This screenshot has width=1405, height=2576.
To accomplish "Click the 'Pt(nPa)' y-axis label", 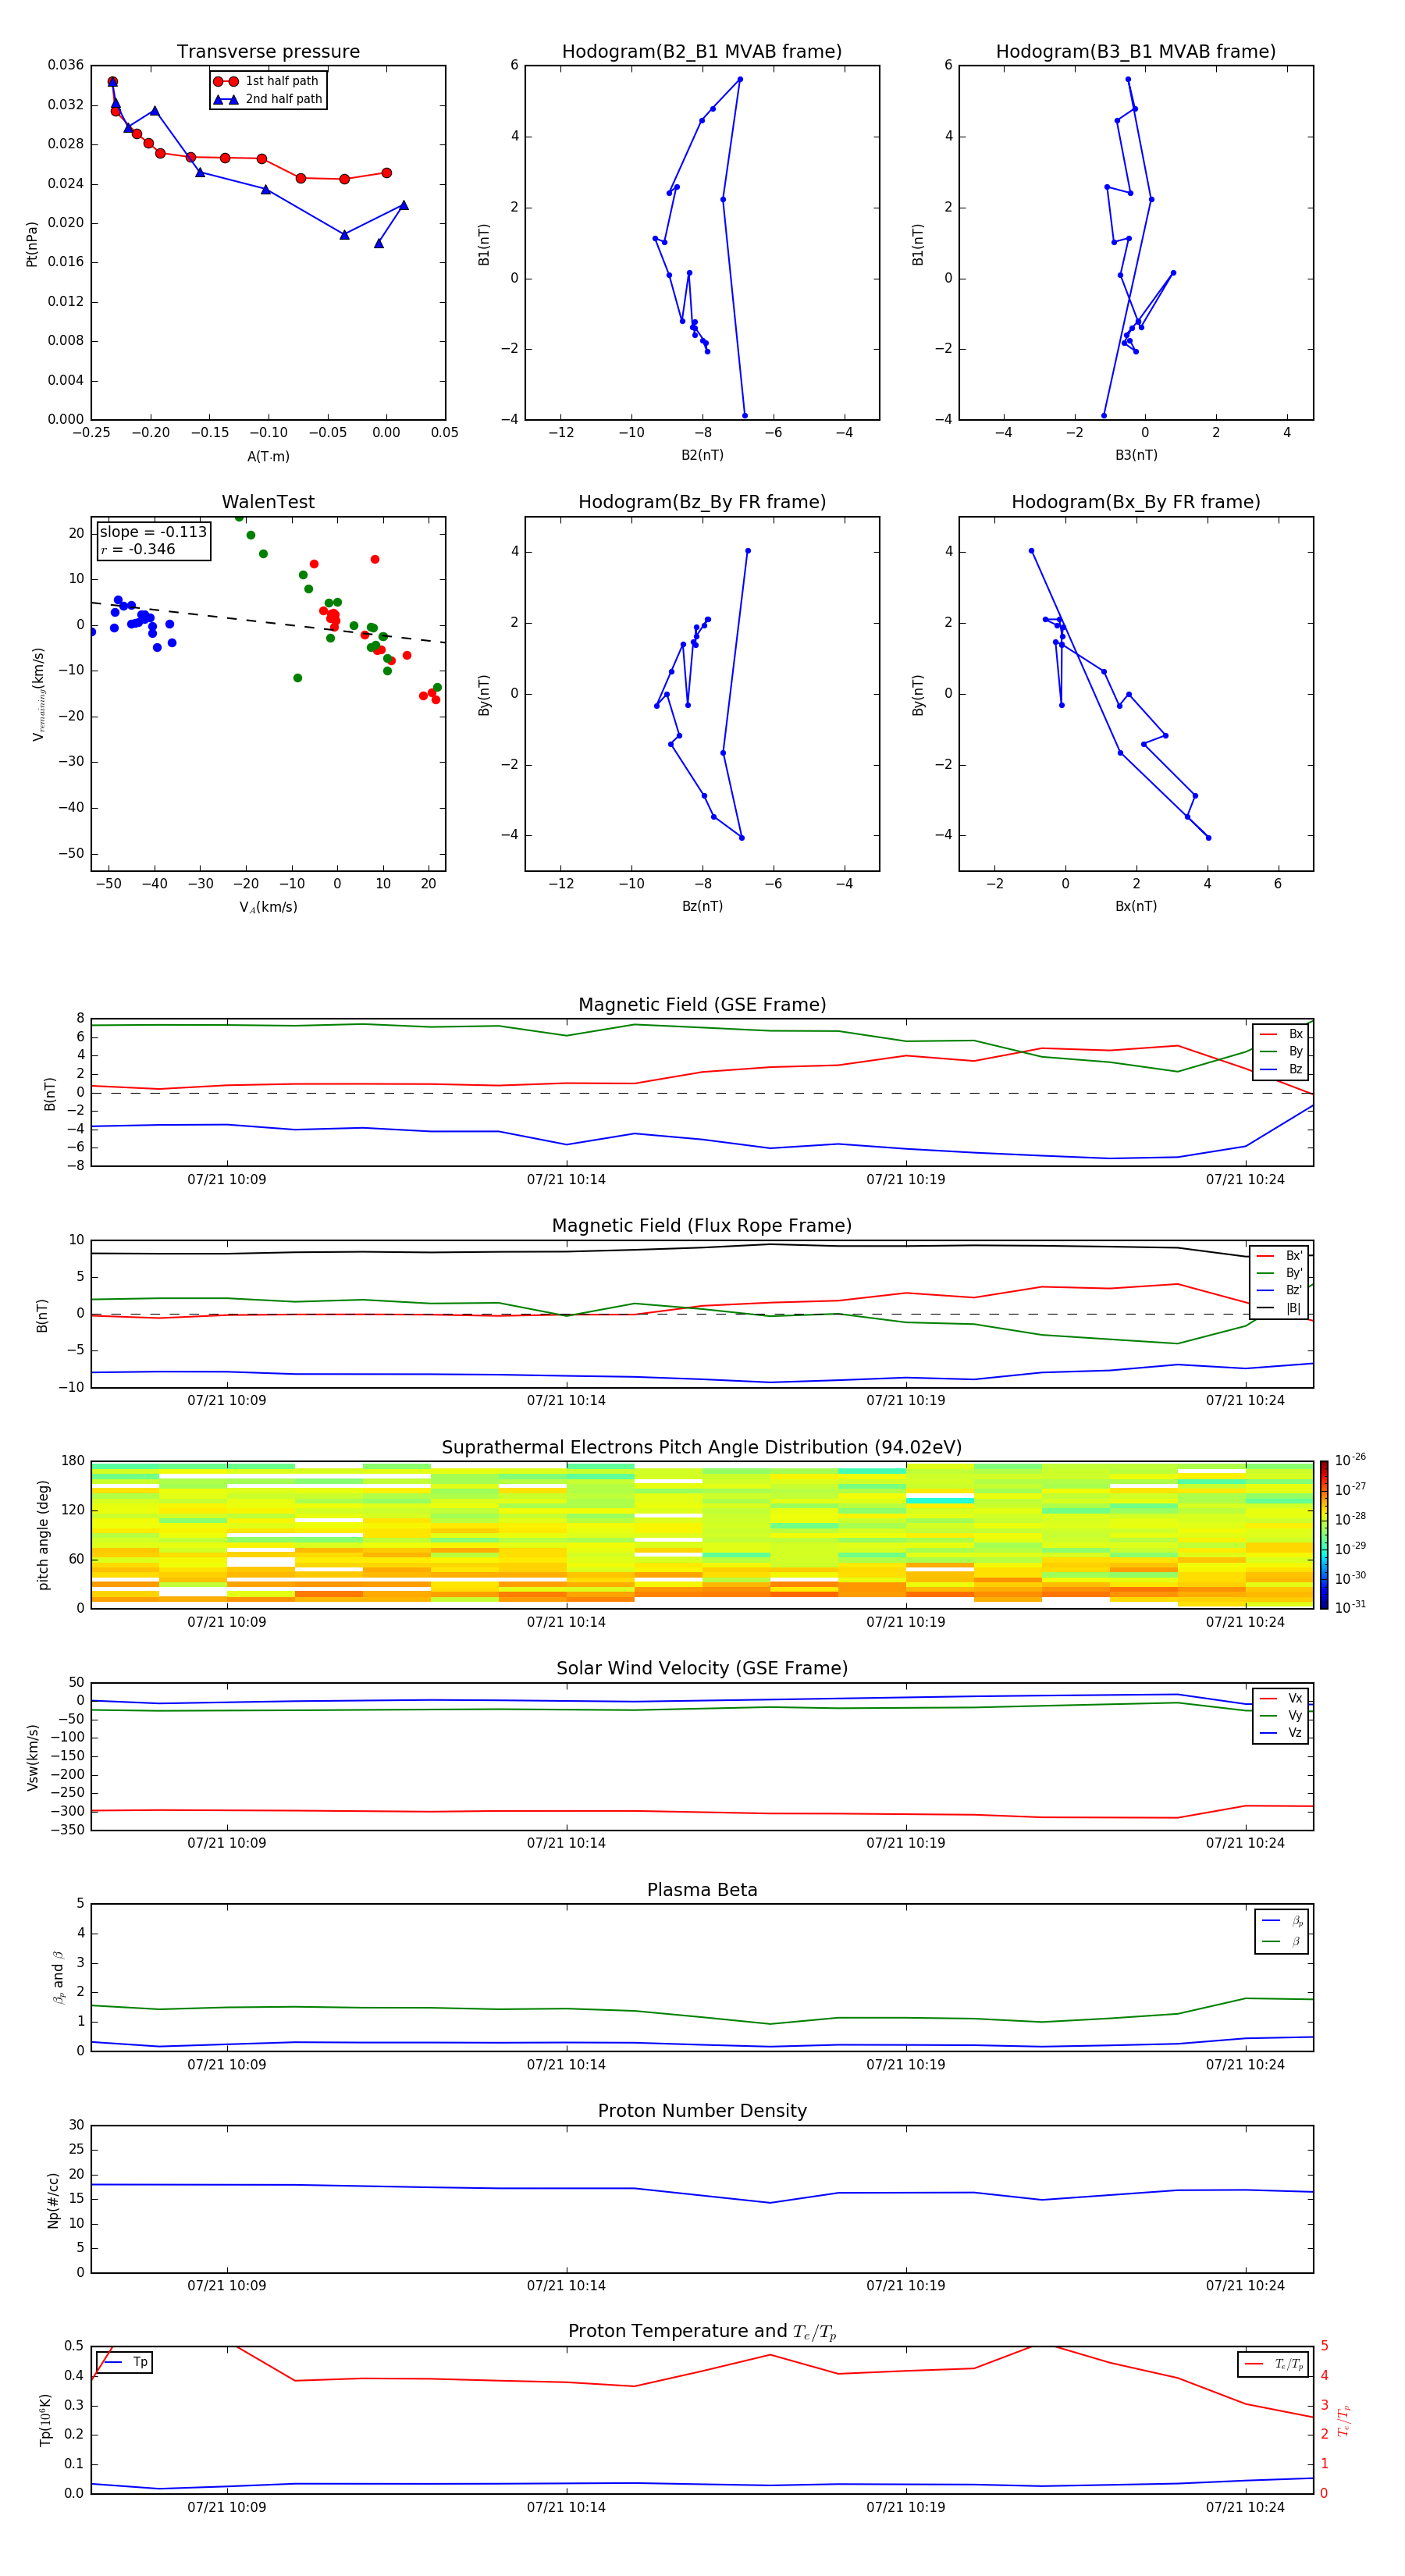I will pos(32,243).
